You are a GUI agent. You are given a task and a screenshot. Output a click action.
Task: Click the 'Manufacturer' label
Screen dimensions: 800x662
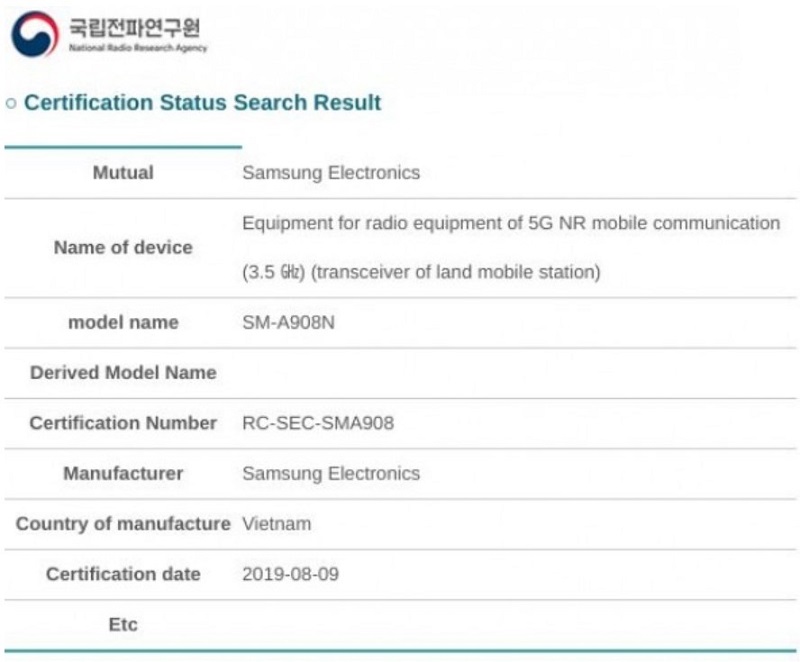point(123,473)
